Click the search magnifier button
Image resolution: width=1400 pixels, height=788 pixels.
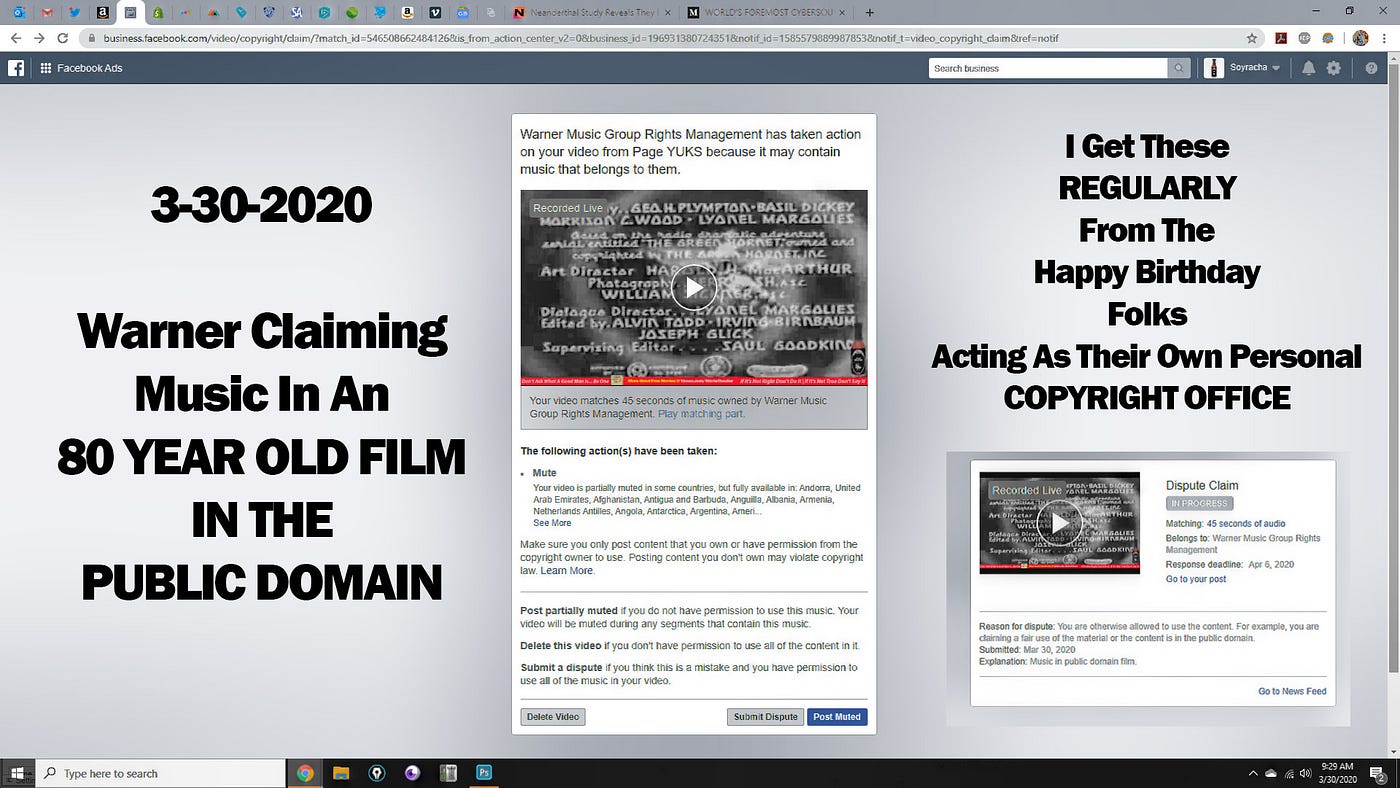tap(1180, 68)
